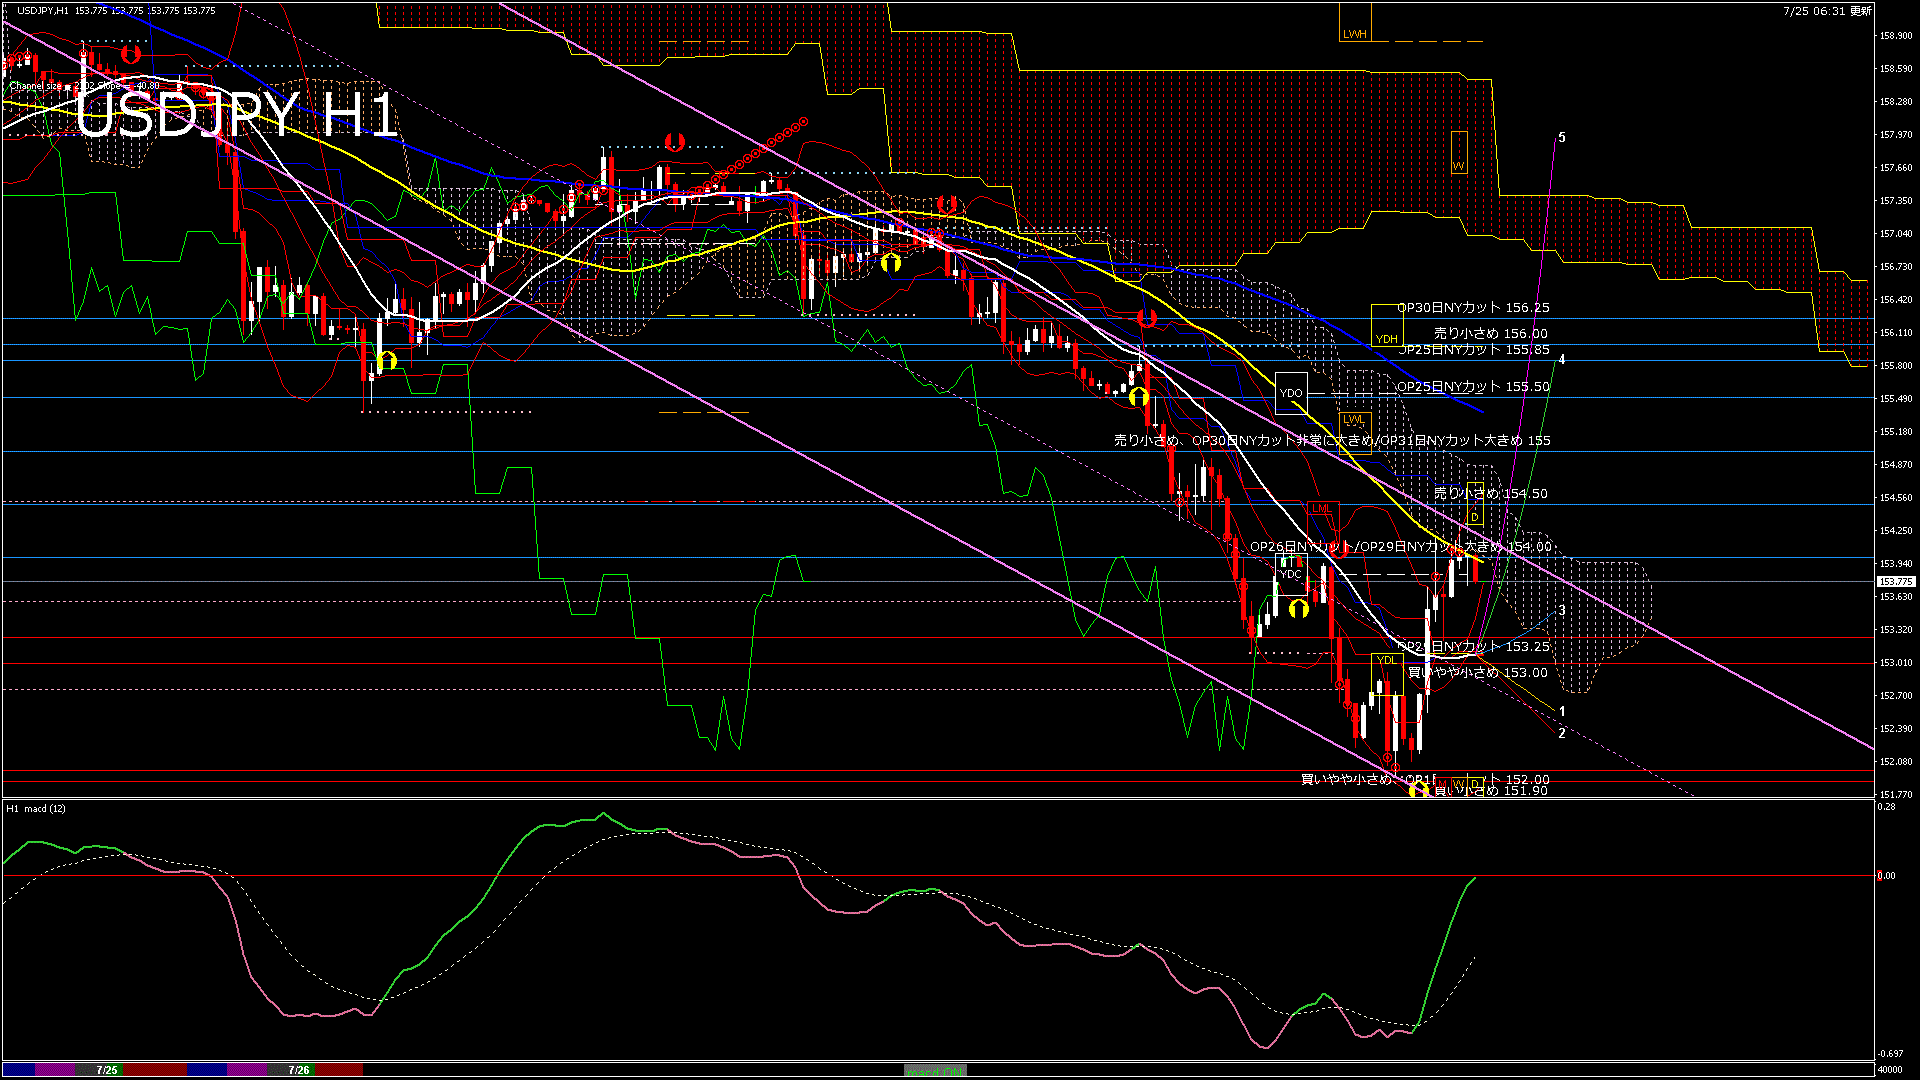Select the yellow YDL marker box
The image size is (1920, 1080).
pos(1386,660)
